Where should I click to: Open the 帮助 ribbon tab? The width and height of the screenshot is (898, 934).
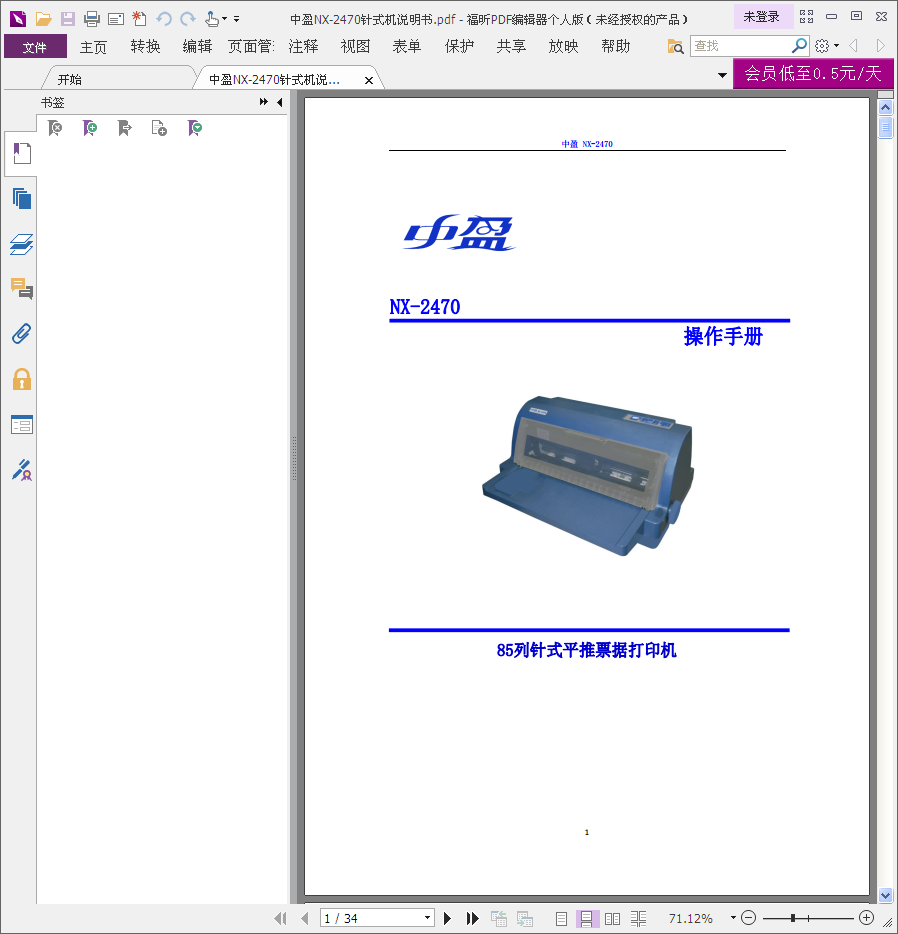pyautogui.click(x=616, y=46)
